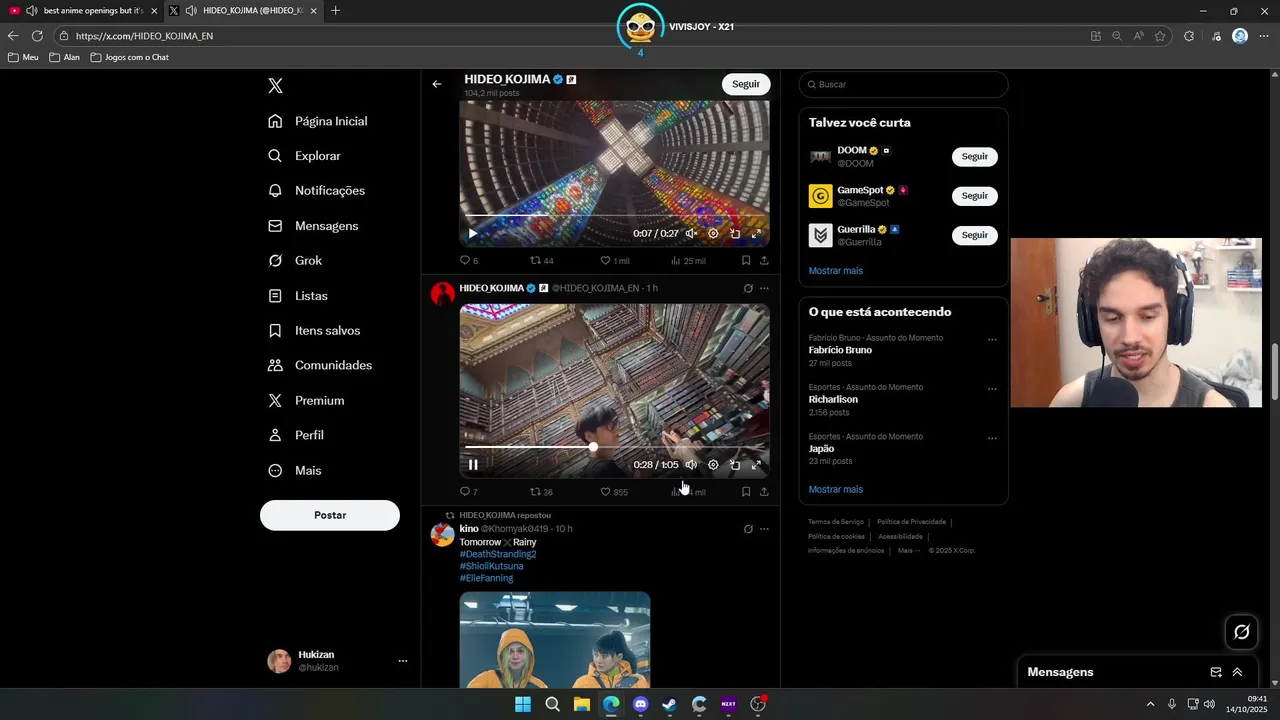The image size is (1280, 720).
Task: View analytics for 25 mil views post
Action: (x=688, y=261)
